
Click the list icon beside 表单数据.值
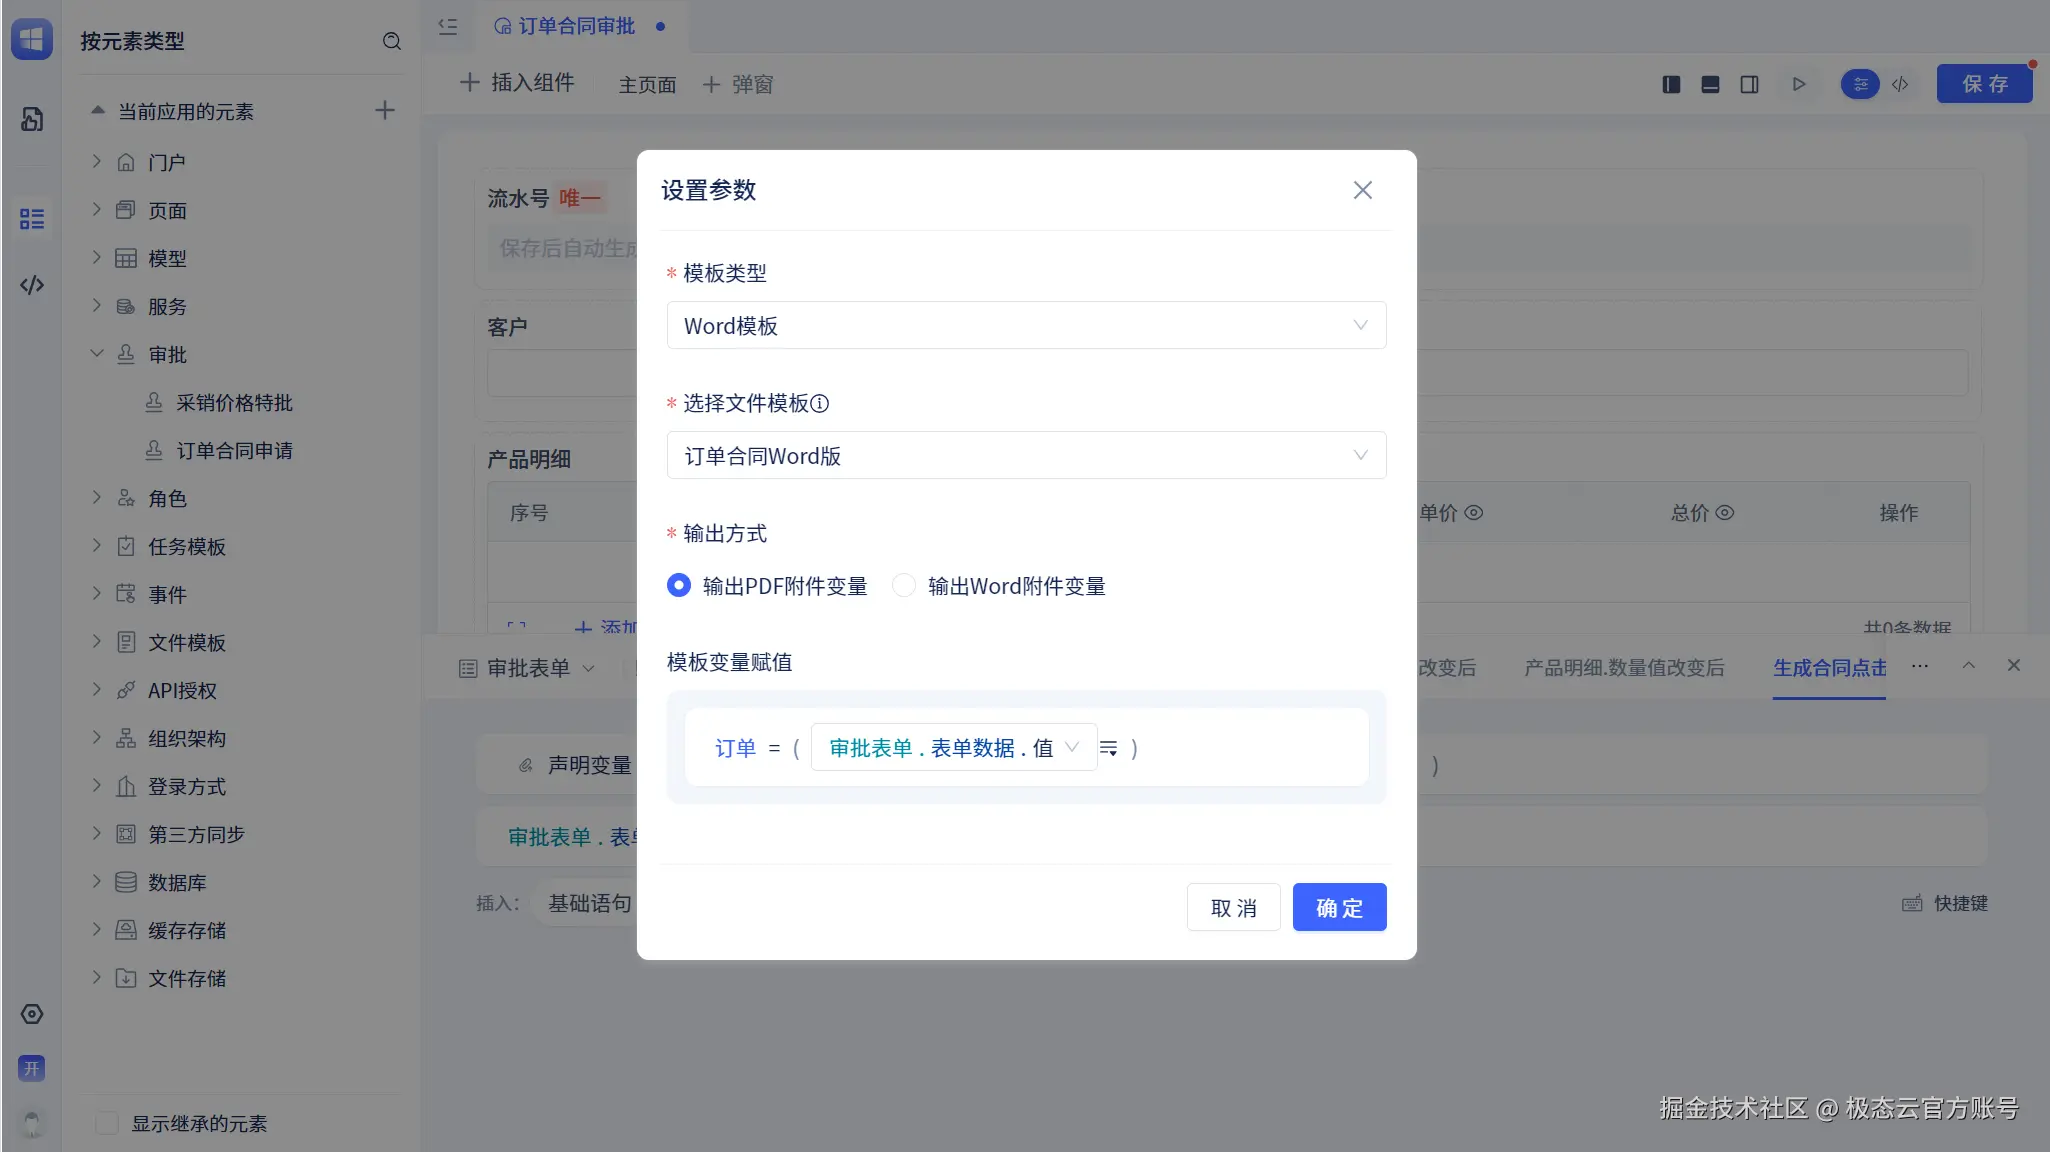pyautogui.click(x=1108, y=748)
